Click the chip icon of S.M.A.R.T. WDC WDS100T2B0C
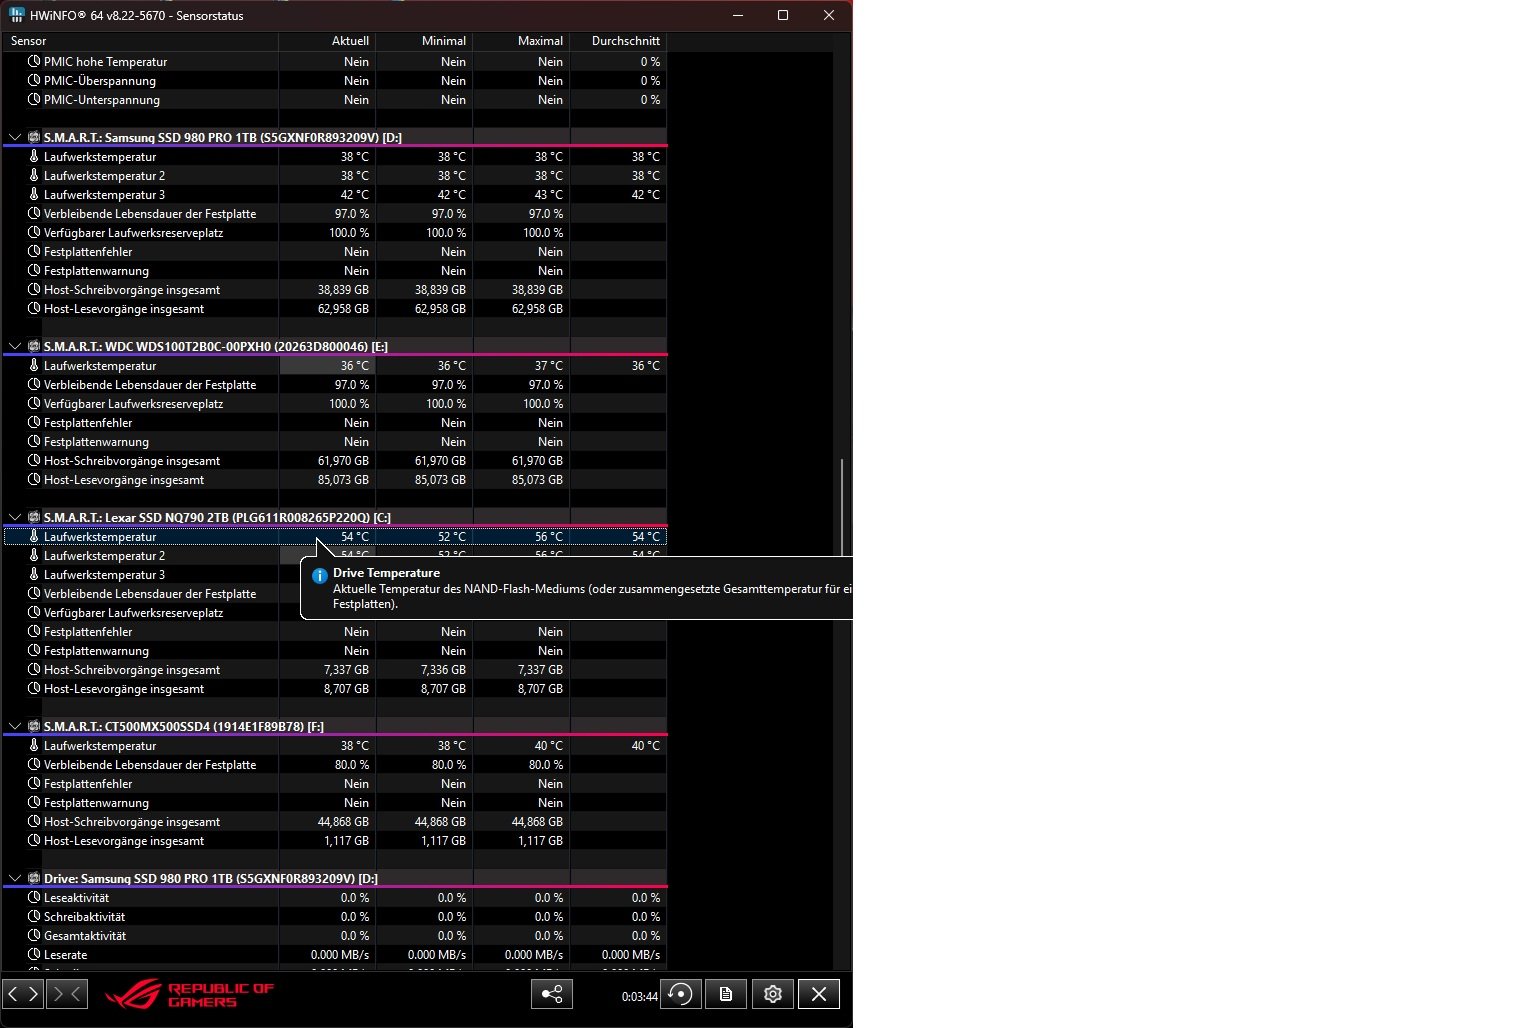This screenshot has height=1028, width=1536. click(x=34, y=346)
